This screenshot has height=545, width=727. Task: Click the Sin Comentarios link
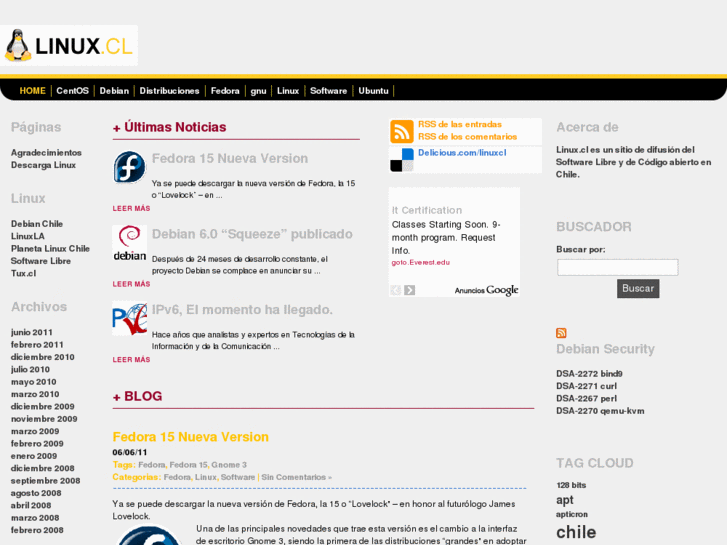[296, 477]
